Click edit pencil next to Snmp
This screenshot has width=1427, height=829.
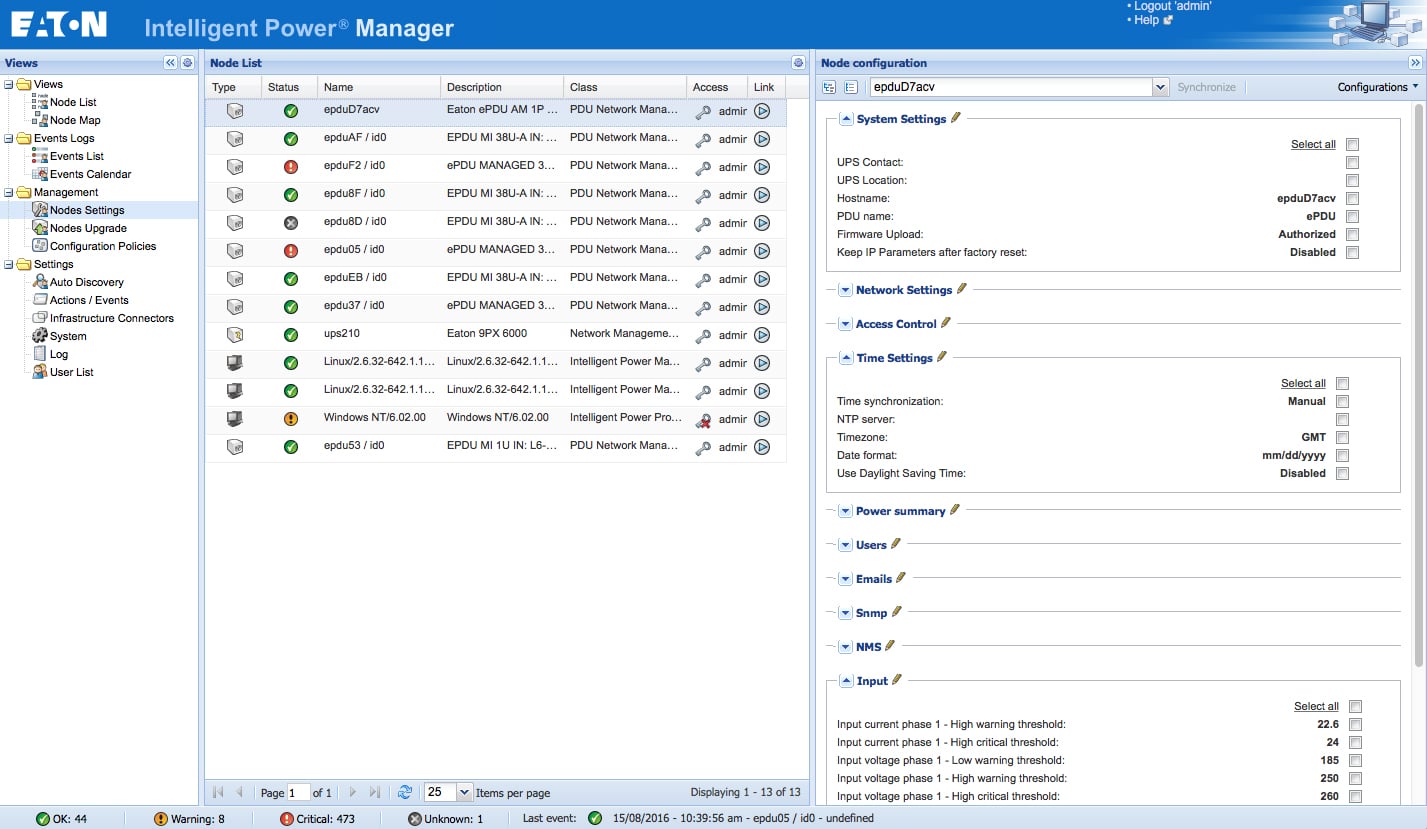[x=897, y=611]
